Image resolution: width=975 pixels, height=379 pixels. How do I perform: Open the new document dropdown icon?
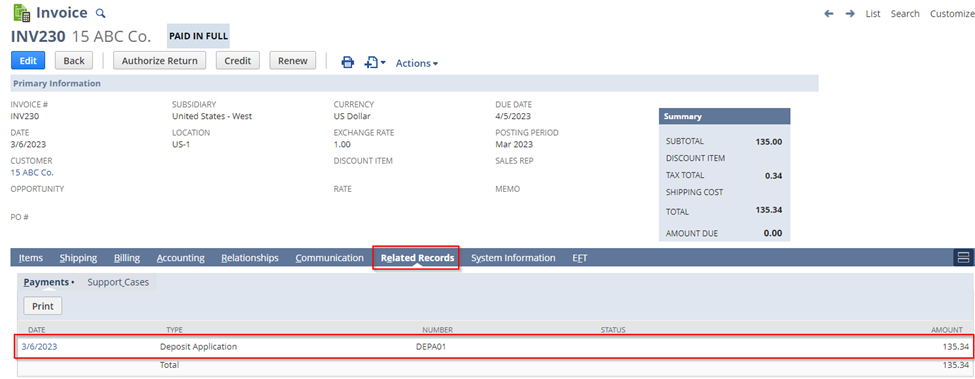375,62
